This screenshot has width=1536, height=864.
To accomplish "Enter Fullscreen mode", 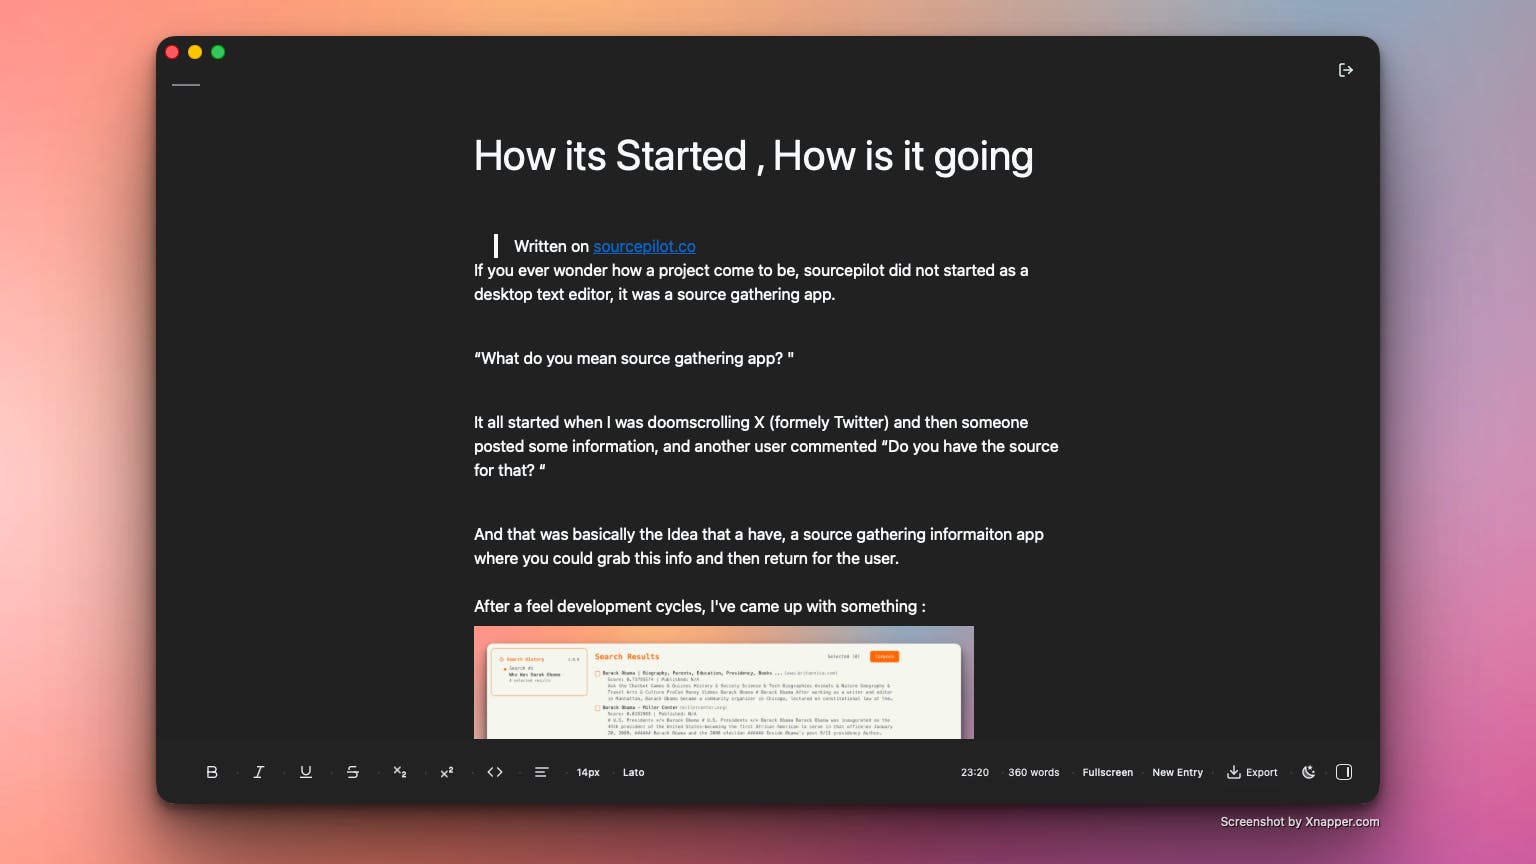I will click(1108, 772).
